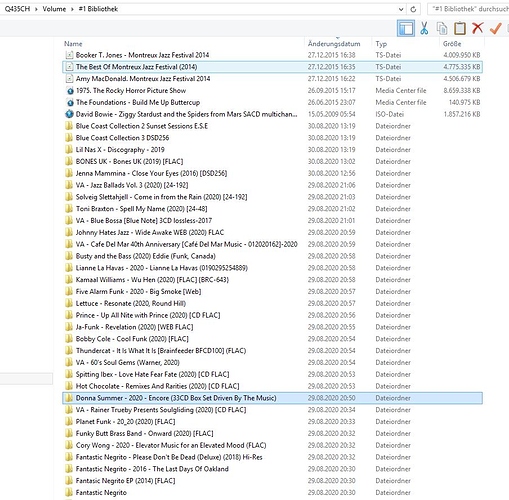This screenshot has width=509, height=500.
Task: Click the David Bowie ISO disc icon
Action: click(69, 114)
